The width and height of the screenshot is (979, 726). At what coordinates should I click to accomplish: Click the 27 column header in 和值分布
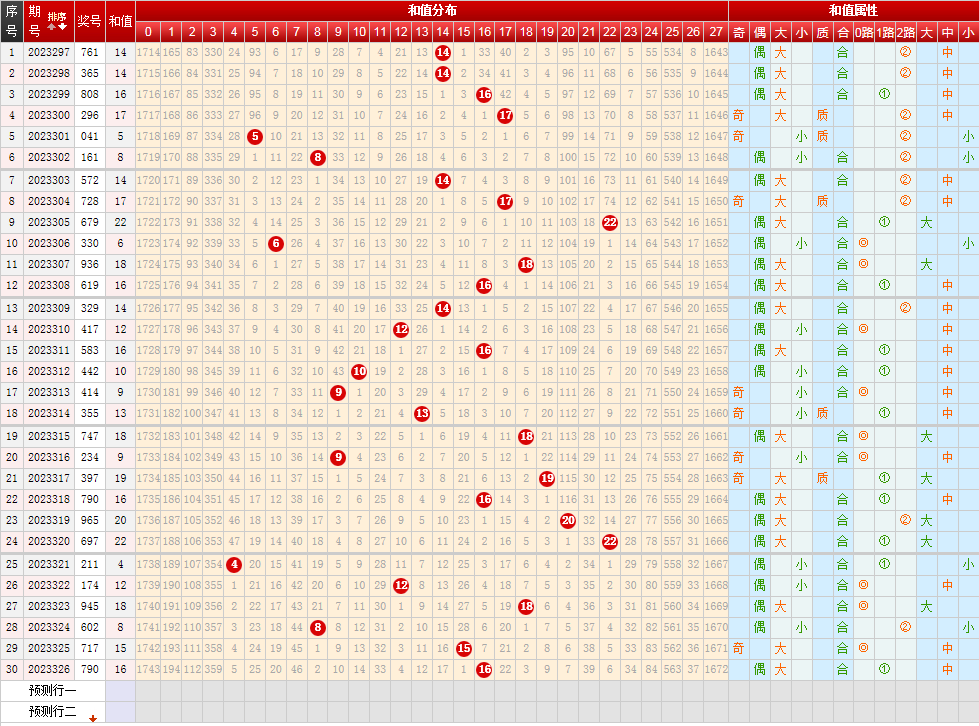click(x=715, y=32)
